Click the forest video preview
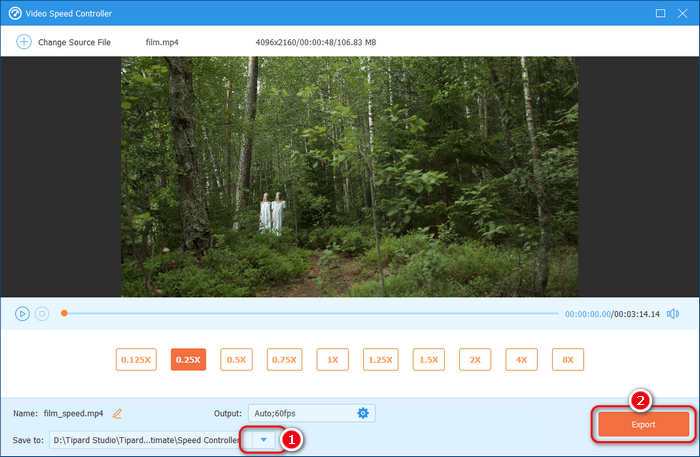Image resolution: width=700 pixels, height=457 pixels. coord(350,176)
